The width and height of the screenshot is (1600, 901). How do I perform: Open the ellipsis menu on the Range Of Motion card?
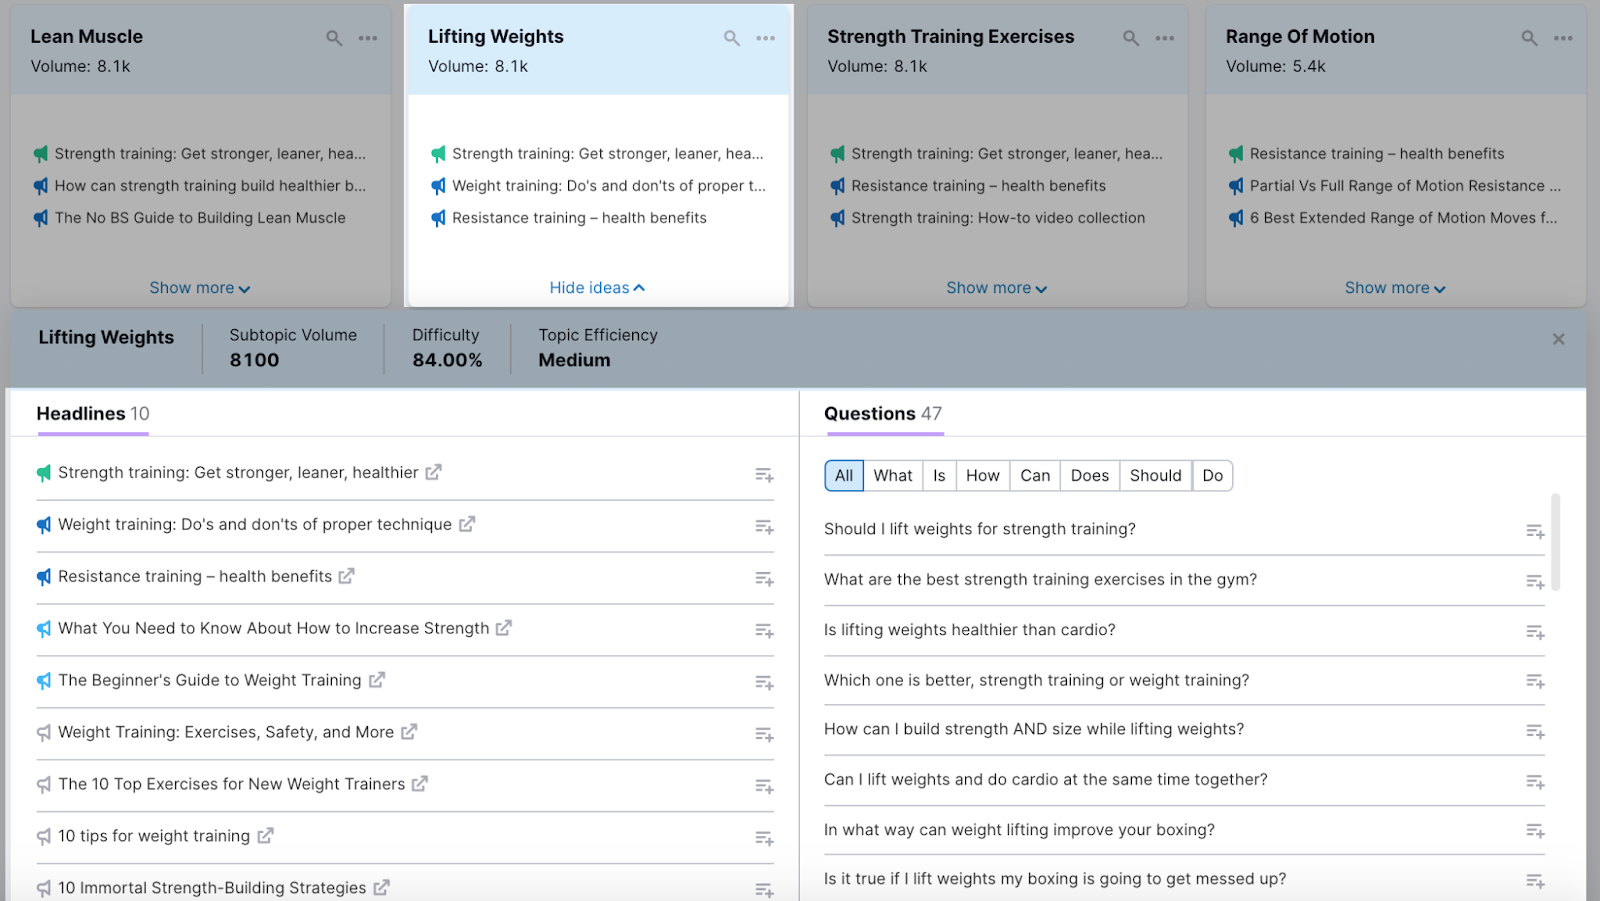tap(1562, 37)
